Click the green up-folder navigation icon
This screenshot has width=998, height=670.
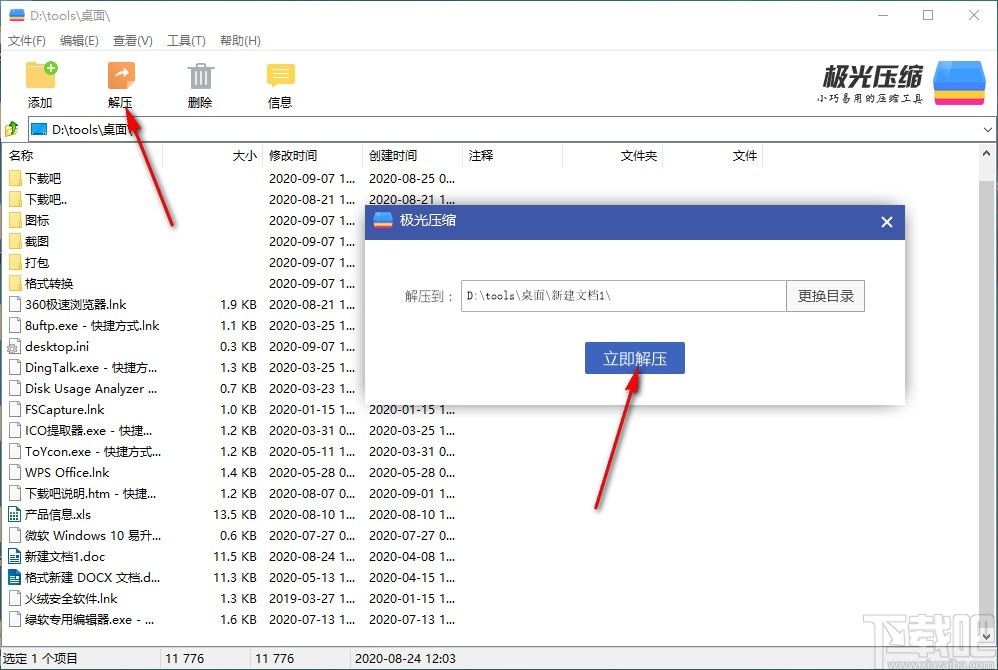tap(11, 129)
